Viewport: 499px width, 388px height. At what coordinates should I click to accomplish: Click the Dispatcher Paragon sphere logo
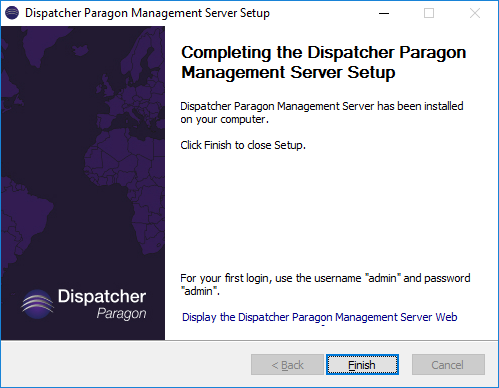point(37,304)
